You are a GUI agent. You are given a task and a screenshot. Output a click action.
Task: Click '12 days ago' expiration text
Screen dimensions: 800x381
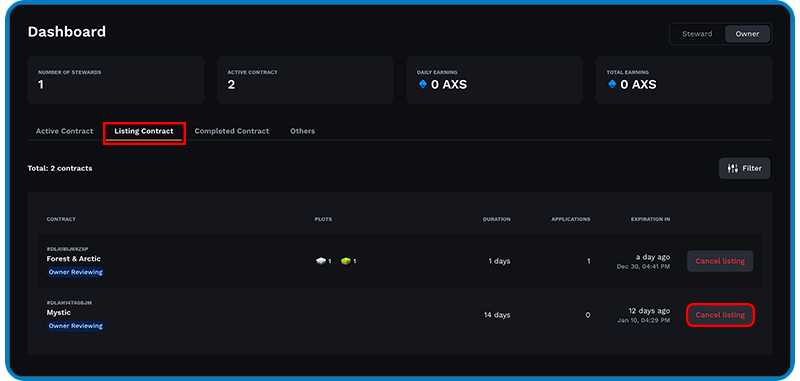(x=649, y=311)
